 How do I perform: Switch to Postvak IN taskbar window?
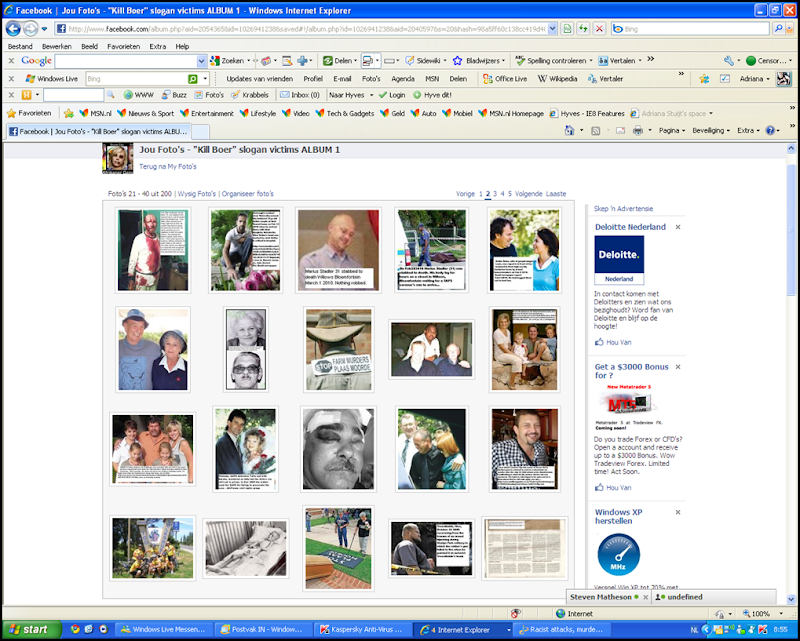point(262,630)
